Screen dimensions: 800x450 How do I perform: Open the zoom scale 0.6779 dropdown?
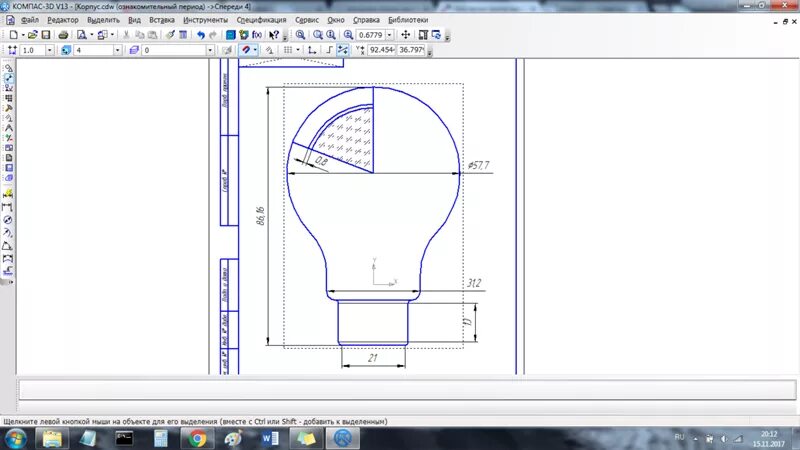point(390,35)
